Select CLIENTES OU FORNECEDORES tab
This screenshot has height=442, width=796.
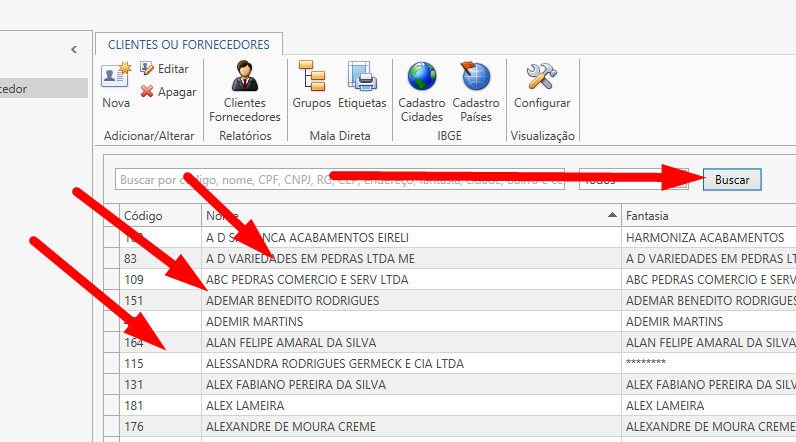click(x=189, y=45)
